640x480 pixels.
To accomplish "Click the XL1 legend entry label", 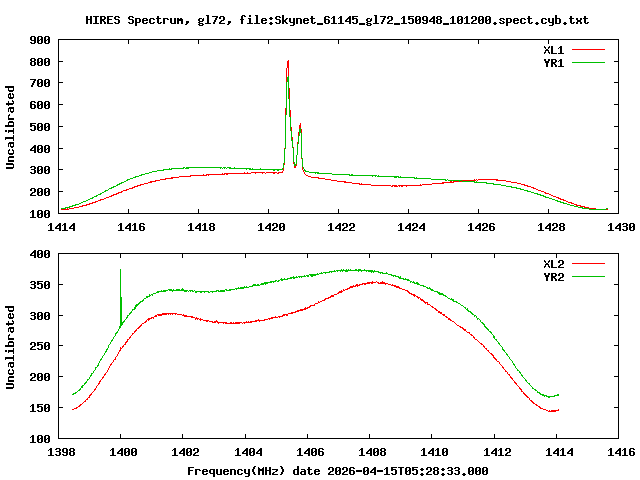I will click(553, 49).
